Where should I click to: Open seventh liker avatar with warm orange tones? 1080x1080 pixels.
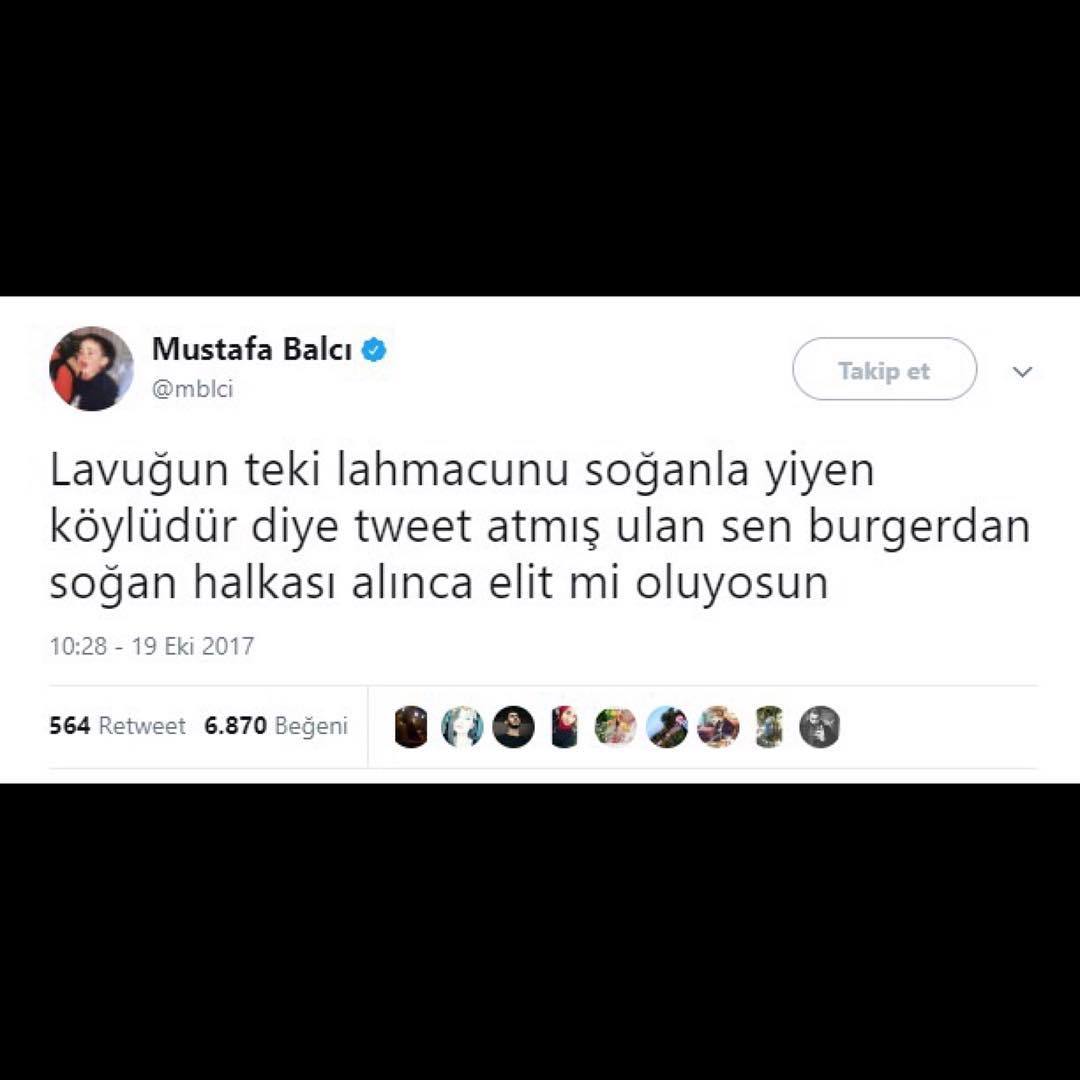tap(718, 727)
